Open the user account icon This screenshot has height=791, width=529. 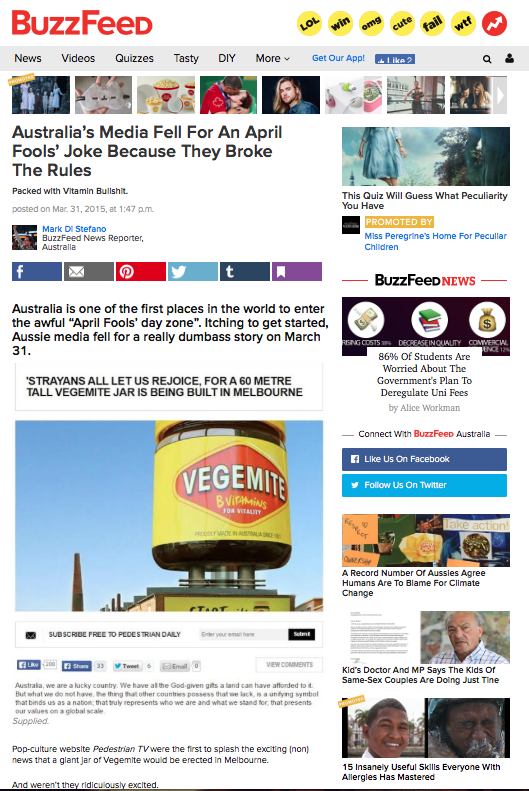(x=509, y=59)
